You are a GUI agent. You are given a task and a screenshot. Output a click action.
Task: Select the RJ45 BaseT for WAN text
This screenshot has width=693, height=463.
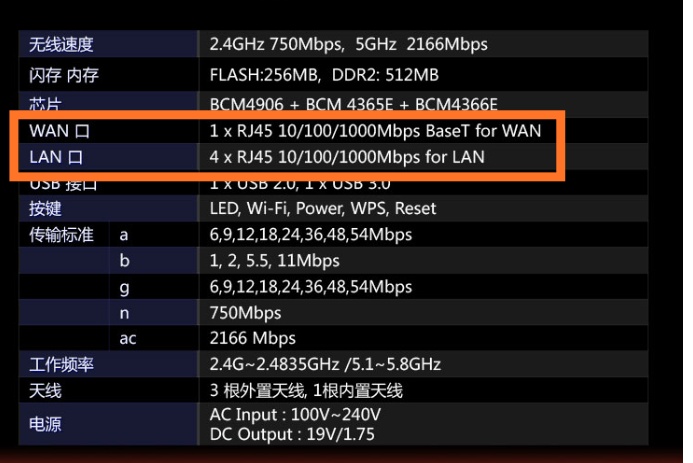(x=375, y=131)
